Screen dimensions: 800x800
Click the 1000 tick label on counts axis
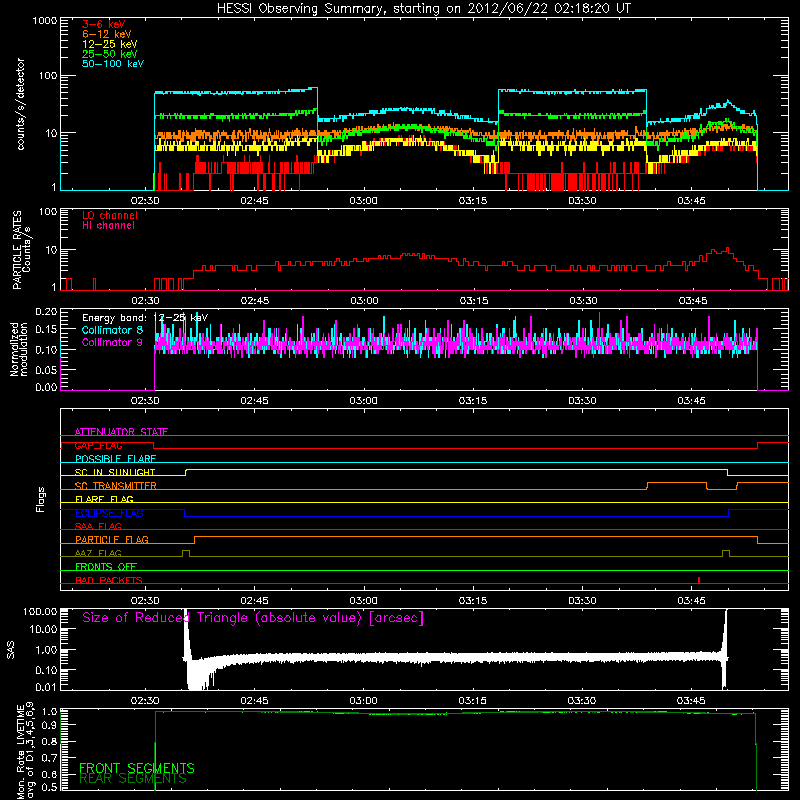pos(45,21)
